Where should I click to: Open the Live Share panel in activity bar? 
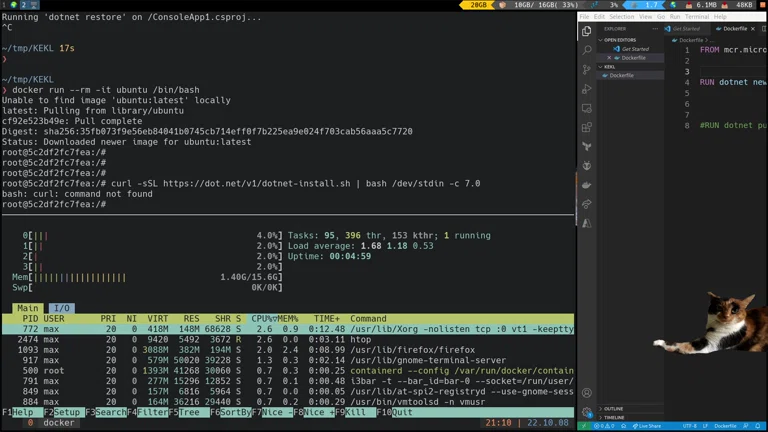pyautogui.click(x=586, y=204)
